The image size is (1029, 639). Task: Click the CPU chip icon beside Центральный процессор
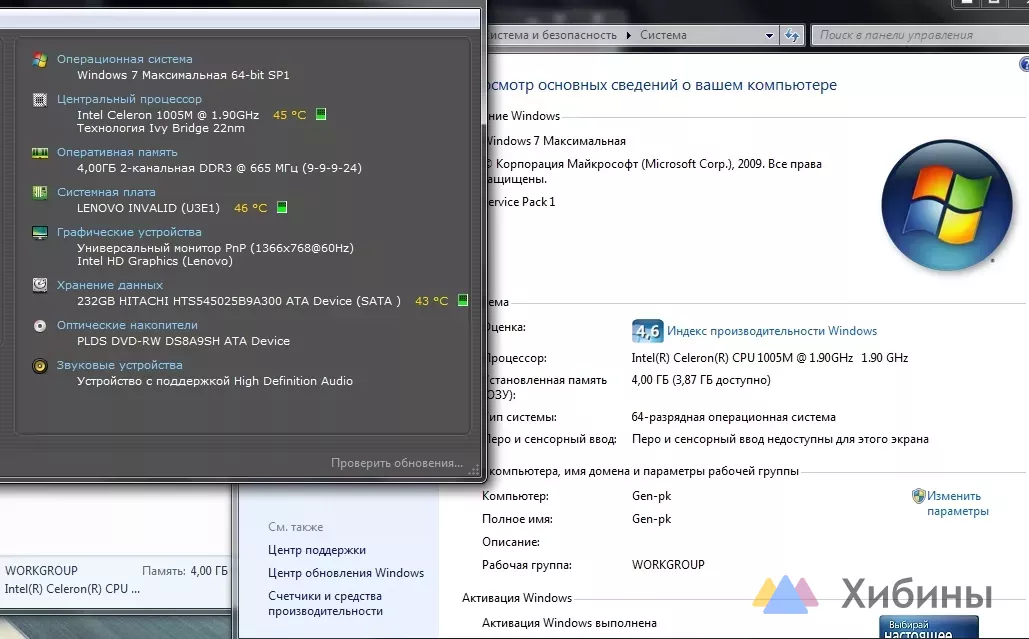tap(40, 100)
